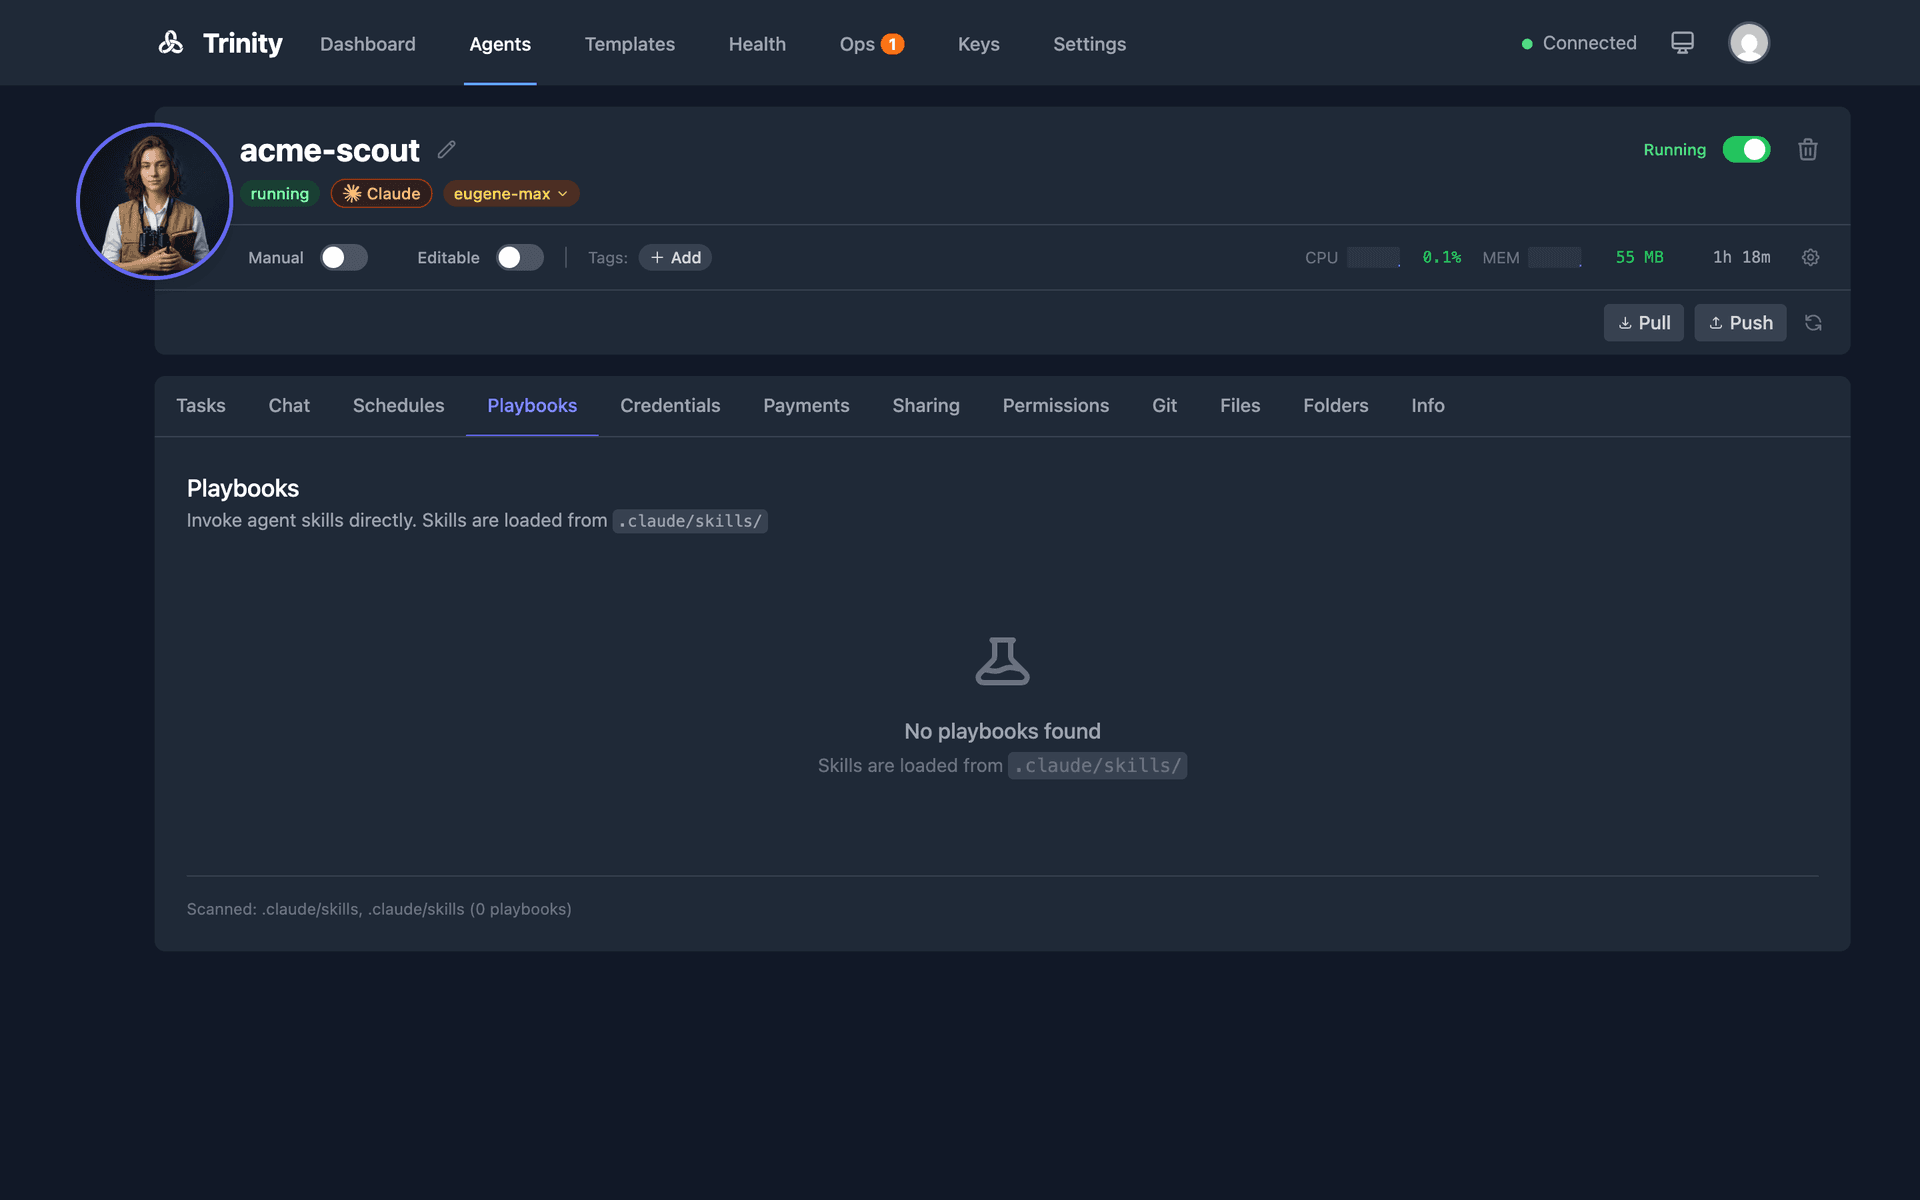Delete the agent using the trash icon

[x=1807, y=149]
